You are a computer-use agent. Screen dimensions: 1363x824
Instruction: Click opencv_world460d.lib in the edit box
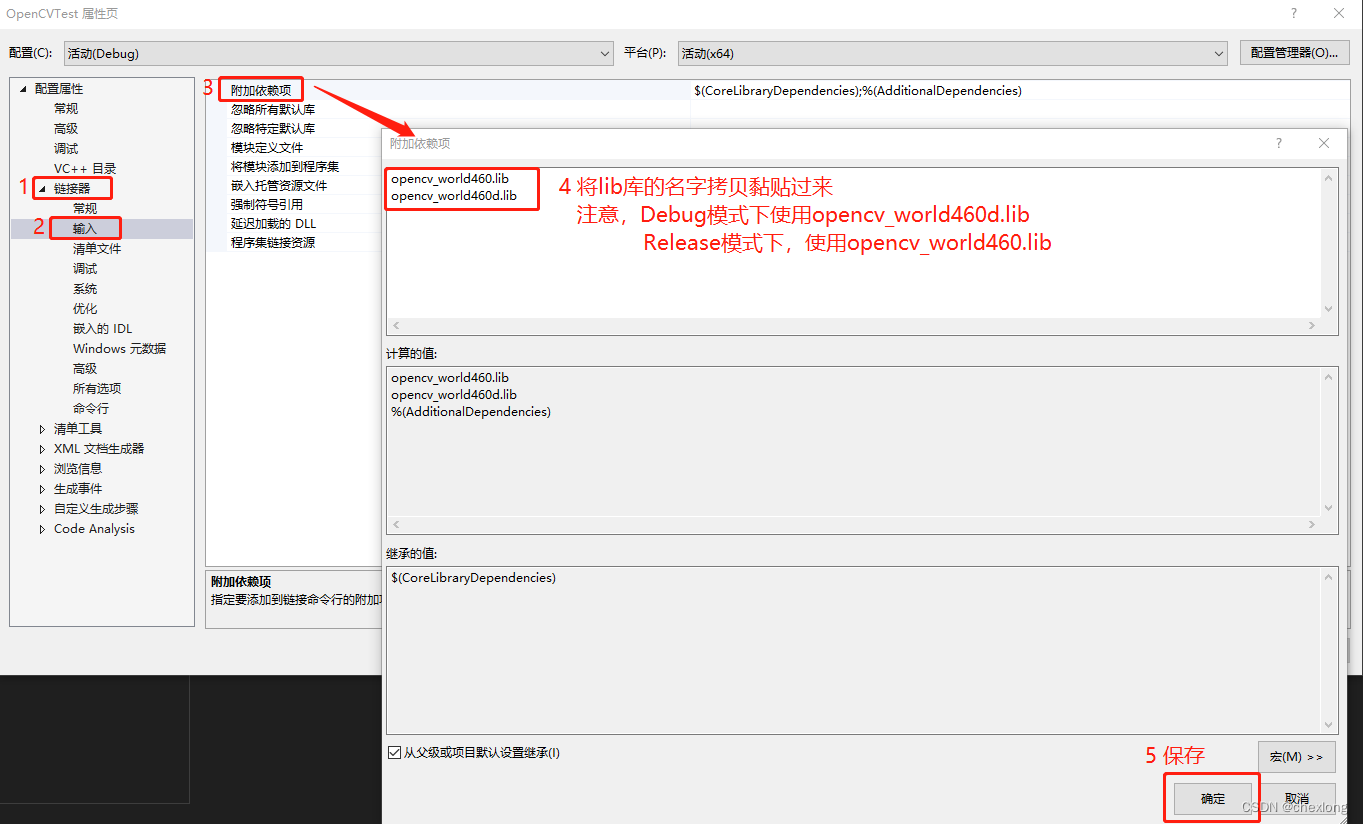coord(454,196)
